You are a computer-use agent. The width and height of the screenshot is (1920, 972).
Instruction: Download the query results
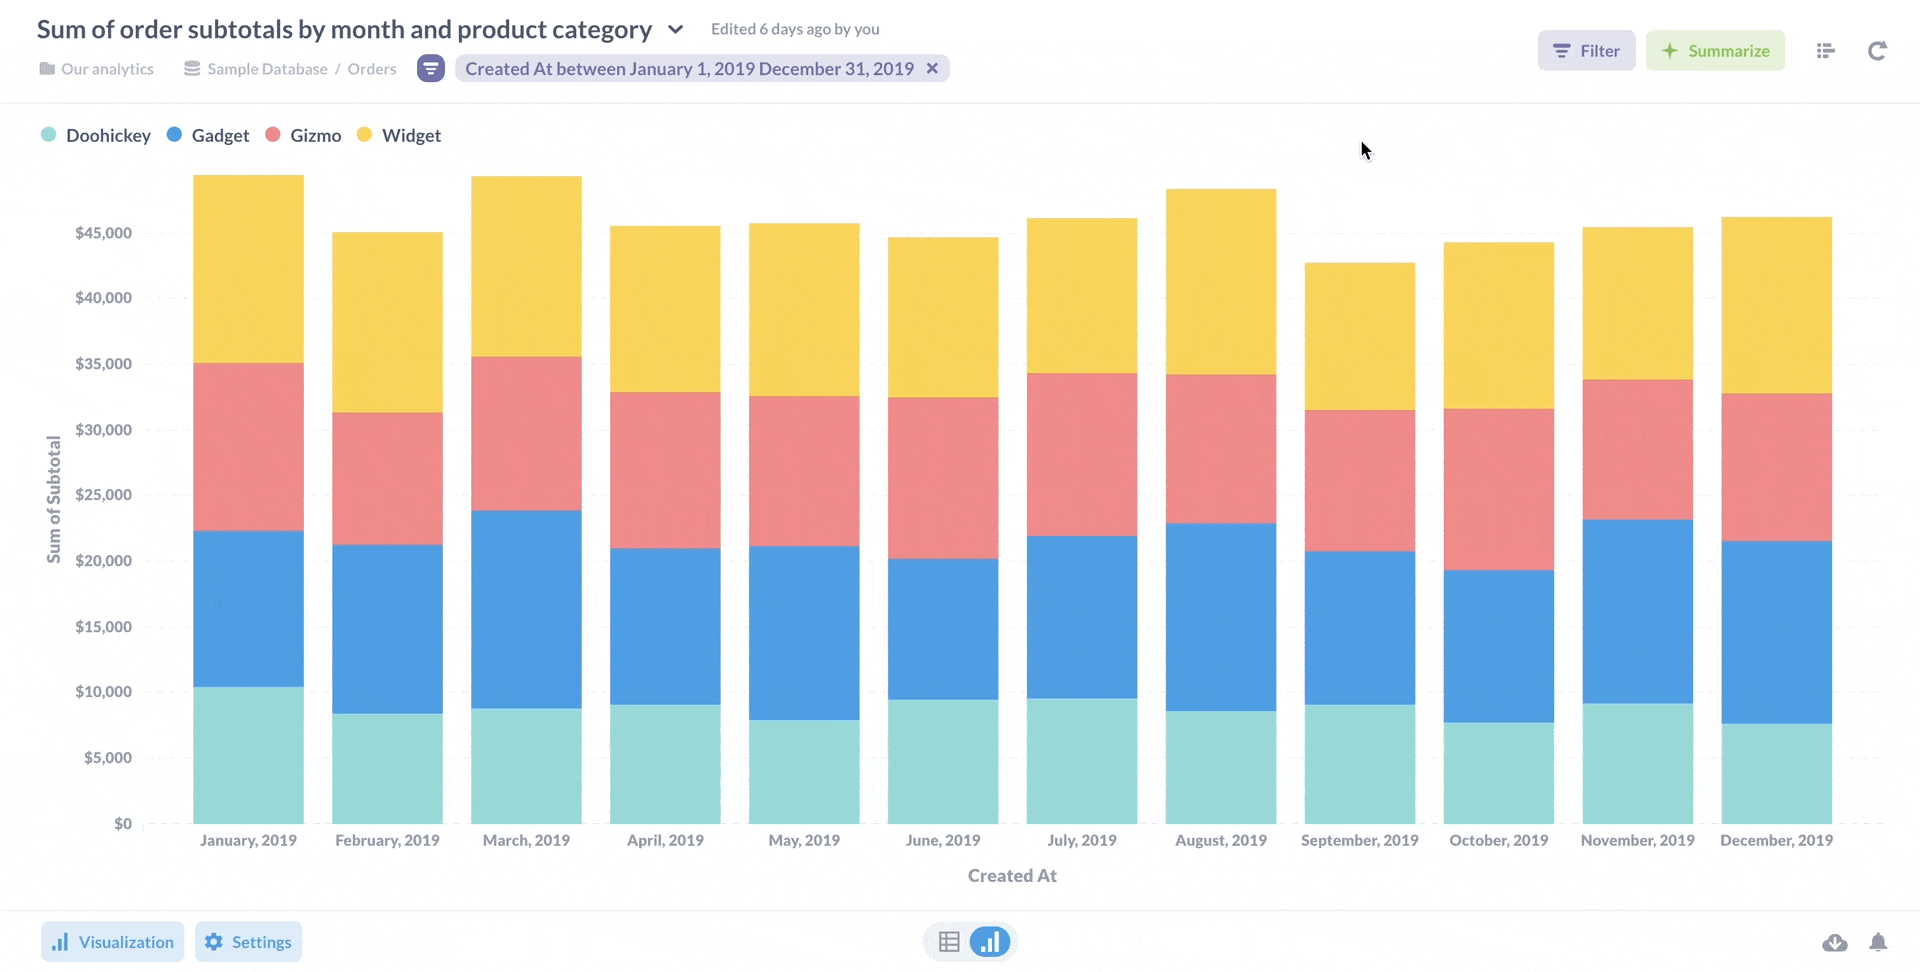[x=1835, y=942]
